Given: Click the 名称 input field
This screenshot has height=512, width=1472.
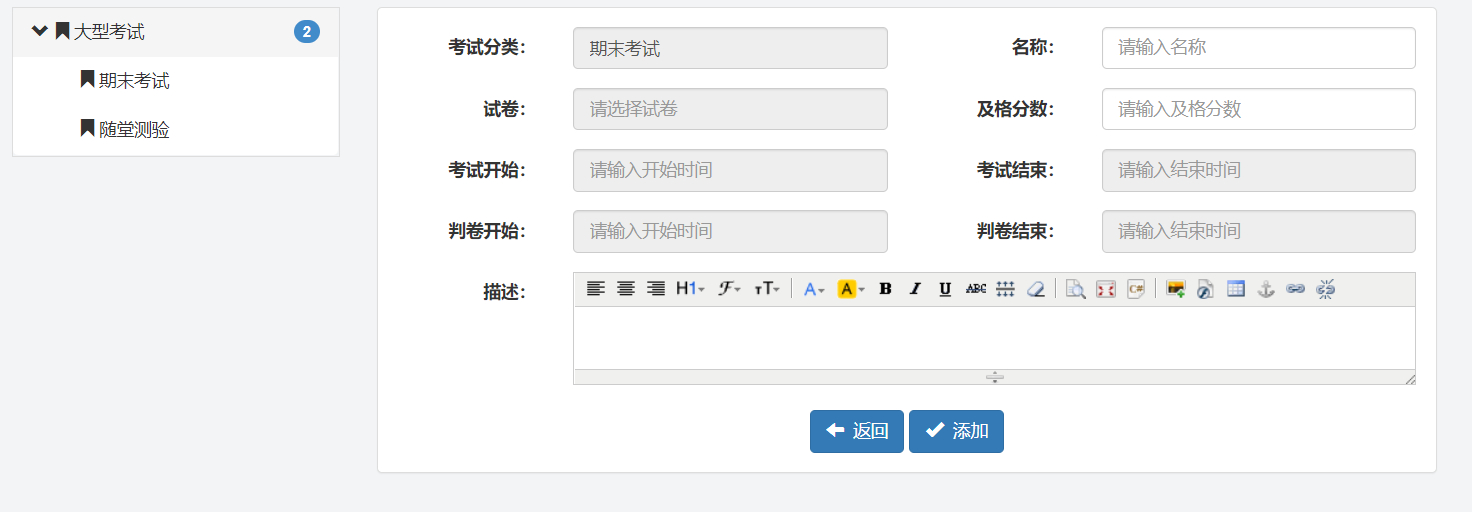Looking at the screenshot, I should [x=1258, y=48].
